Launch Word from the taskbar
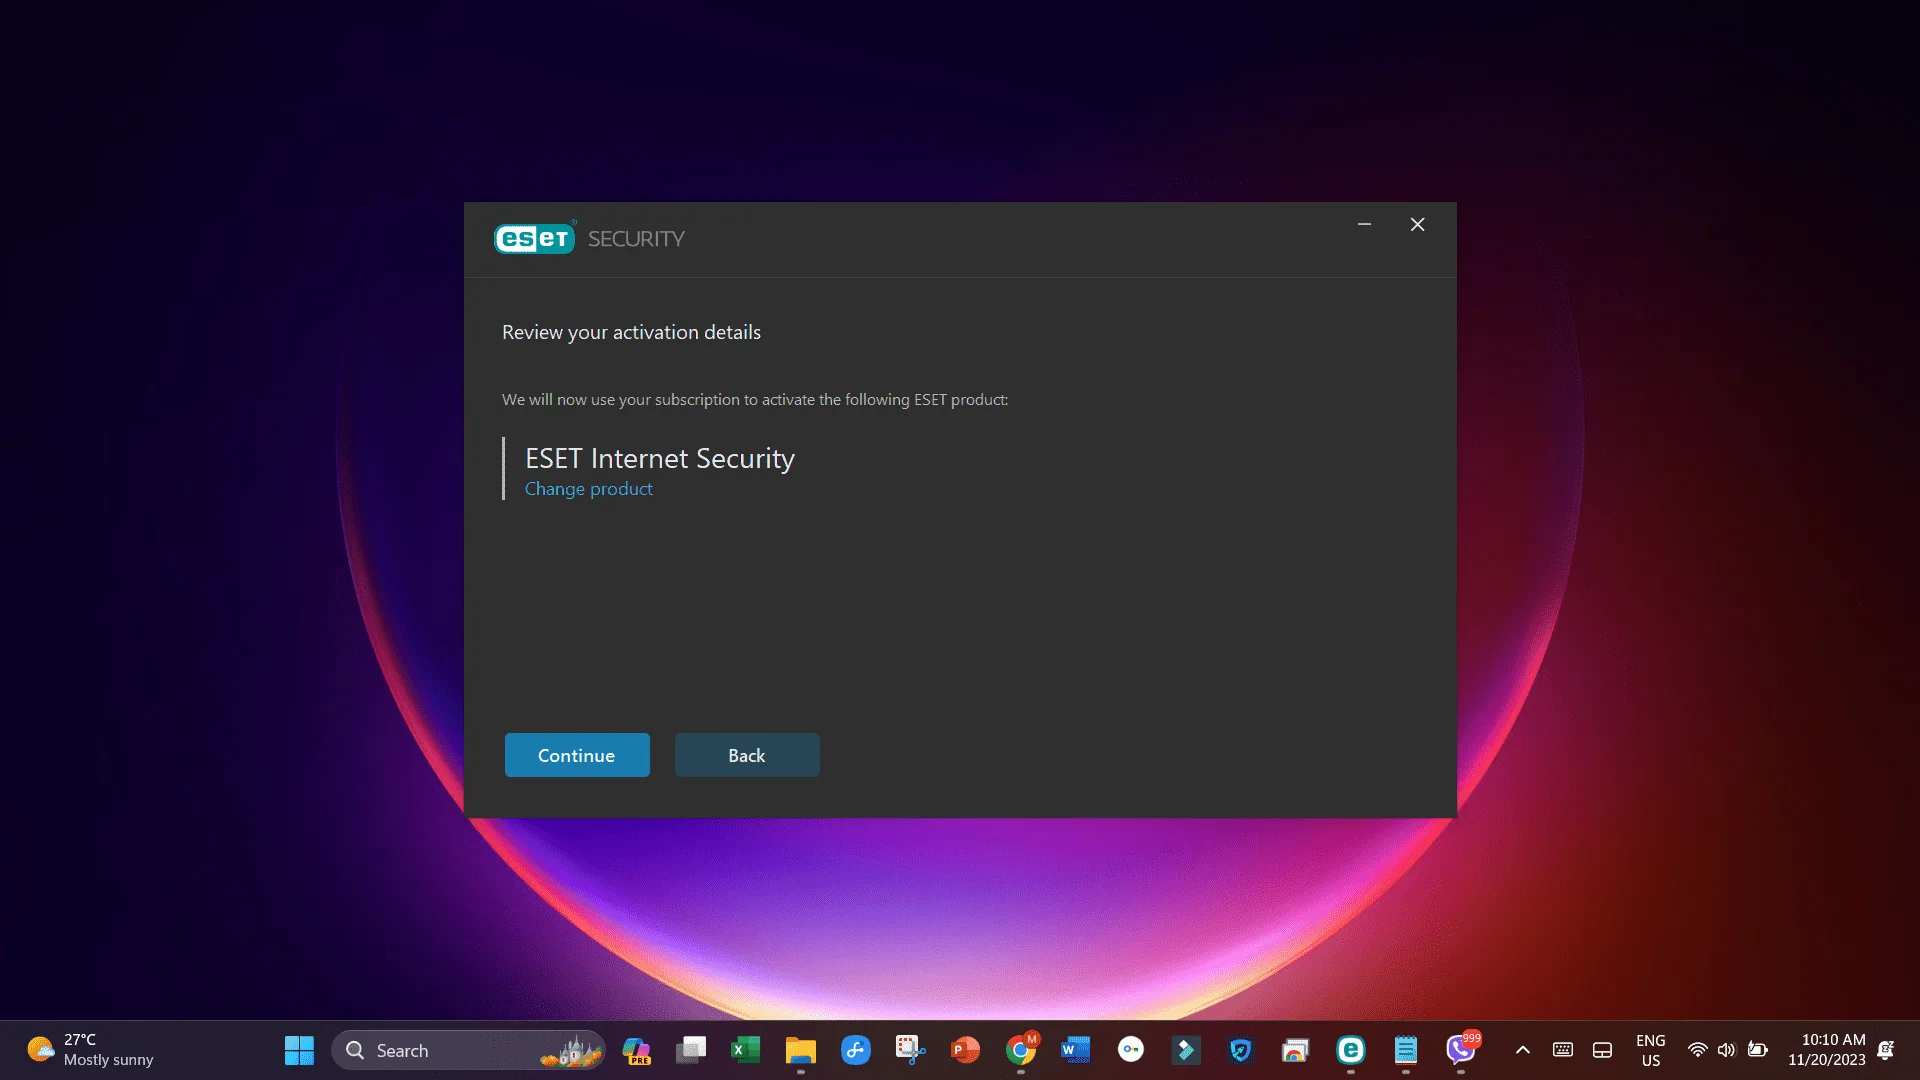 (x=1075, y=1050)
